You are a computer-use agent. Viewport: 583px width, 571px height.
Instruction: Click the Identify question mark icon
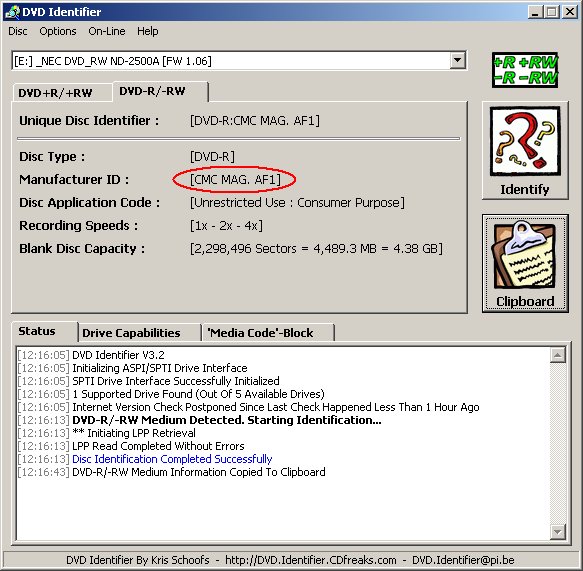click(x=525, y=141)
